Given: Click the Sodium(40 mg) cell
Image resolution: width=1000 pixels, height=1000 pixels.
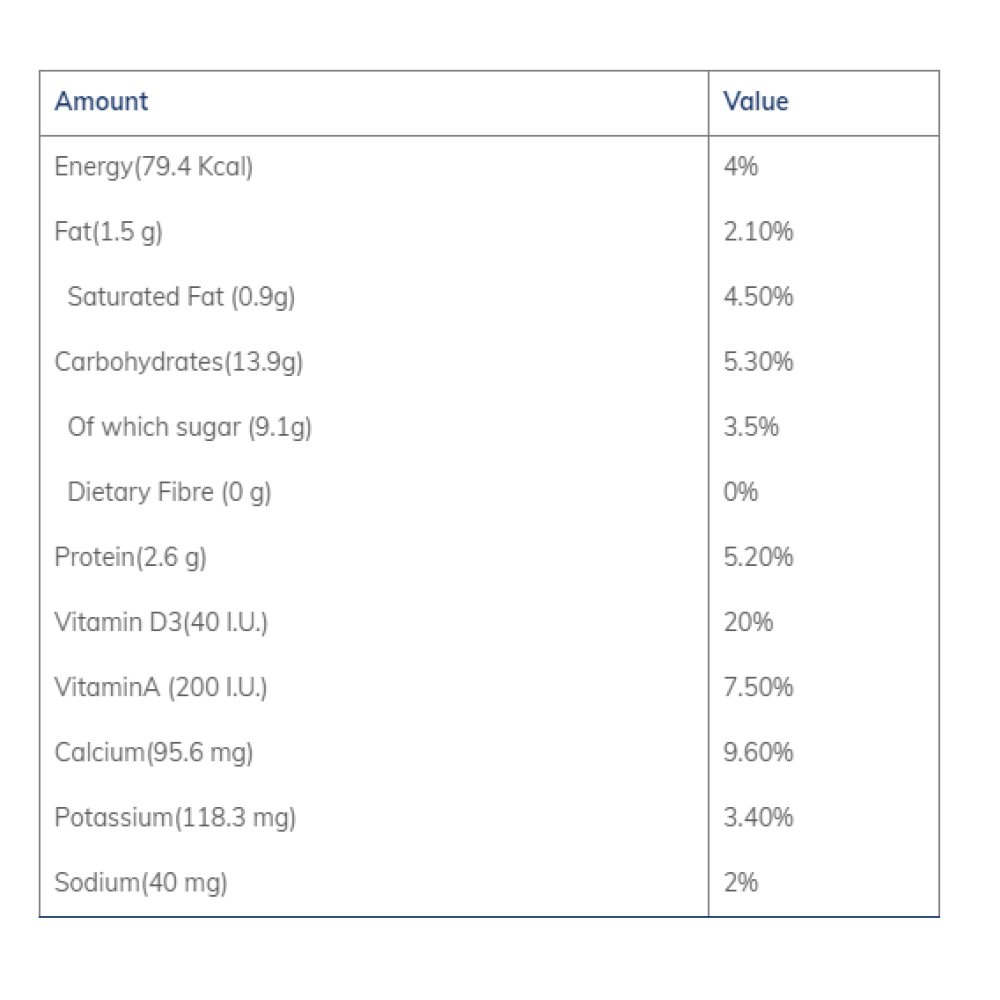Looking at the screenshot, I should [x=141, y=882].
